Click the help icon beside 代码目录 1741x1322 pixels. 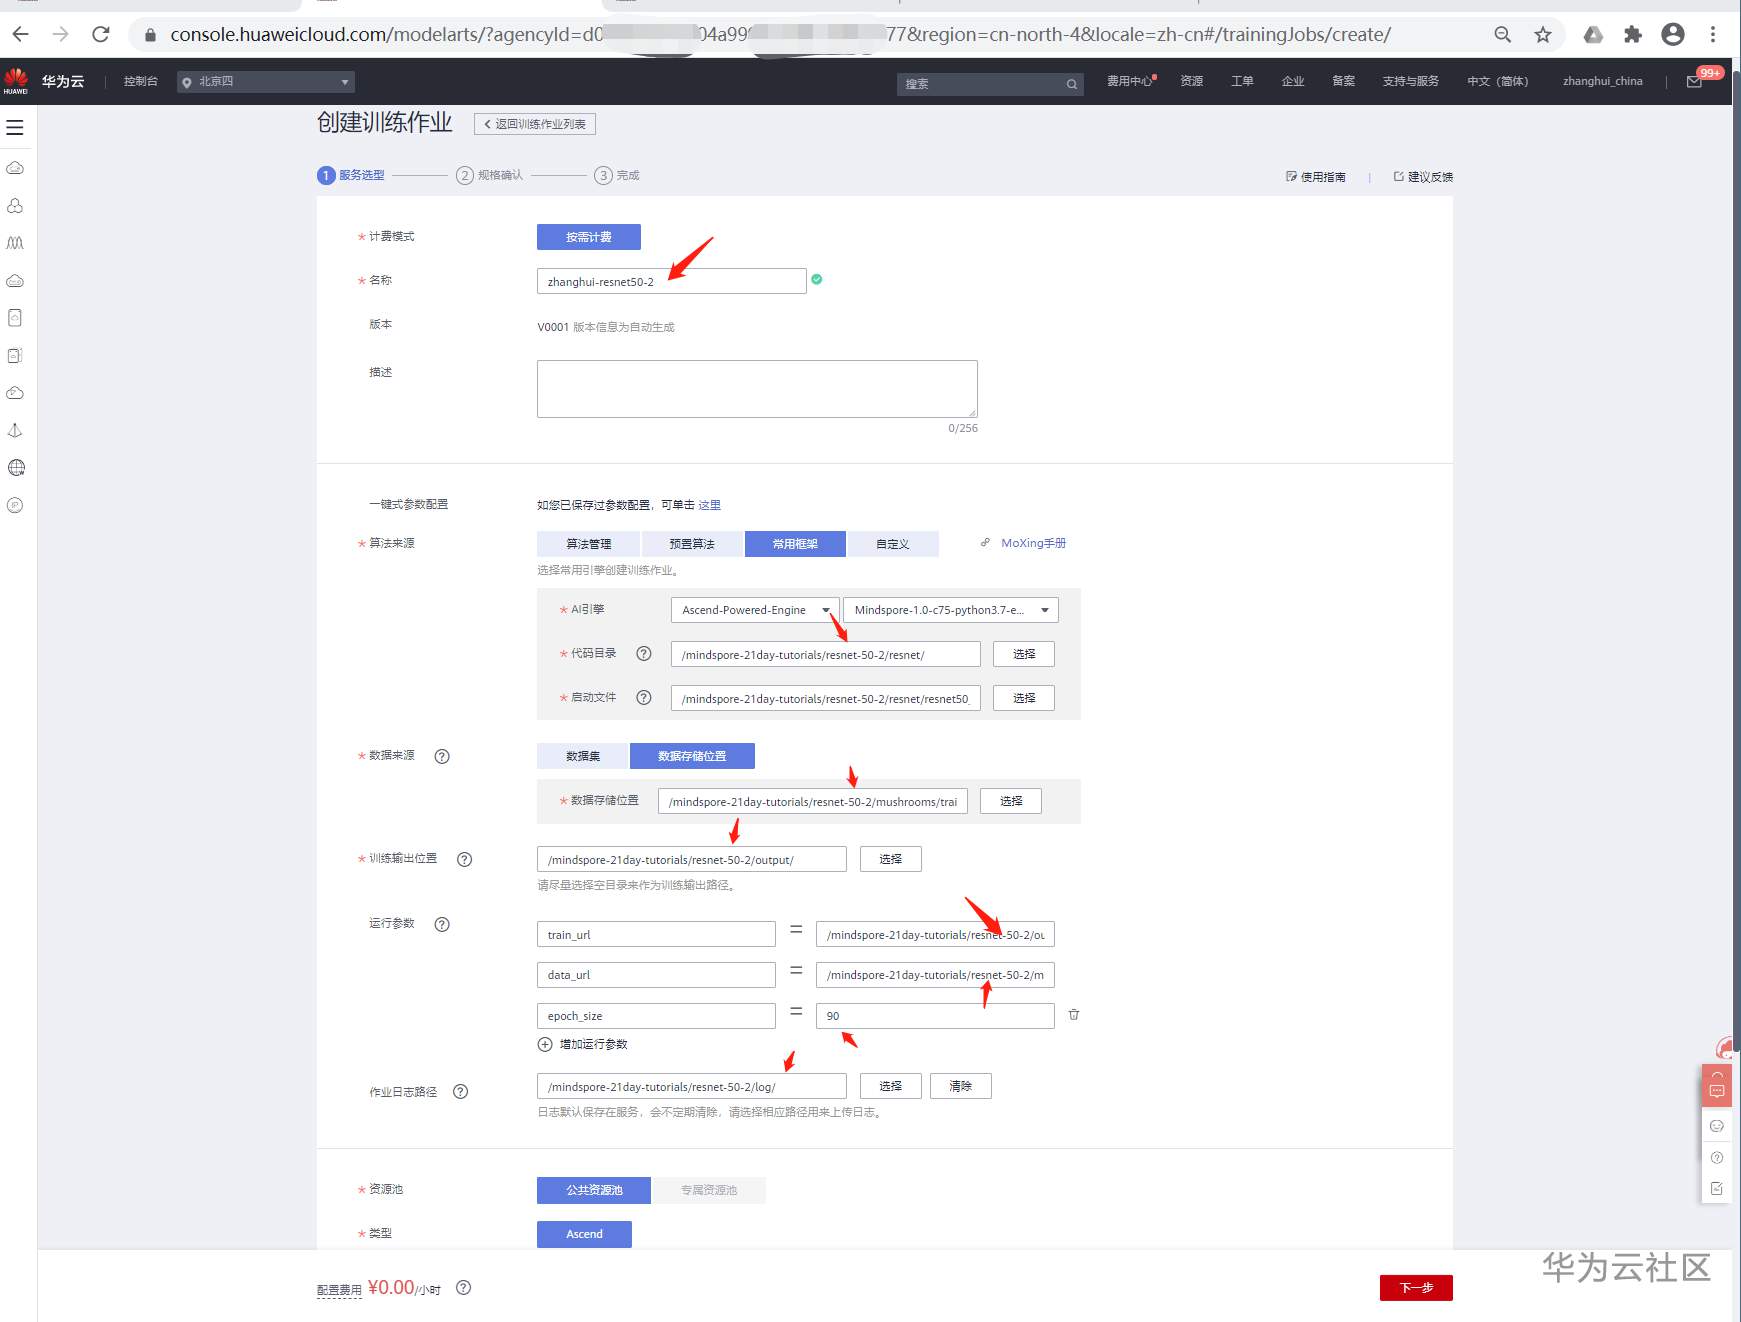tap(644, 654)
